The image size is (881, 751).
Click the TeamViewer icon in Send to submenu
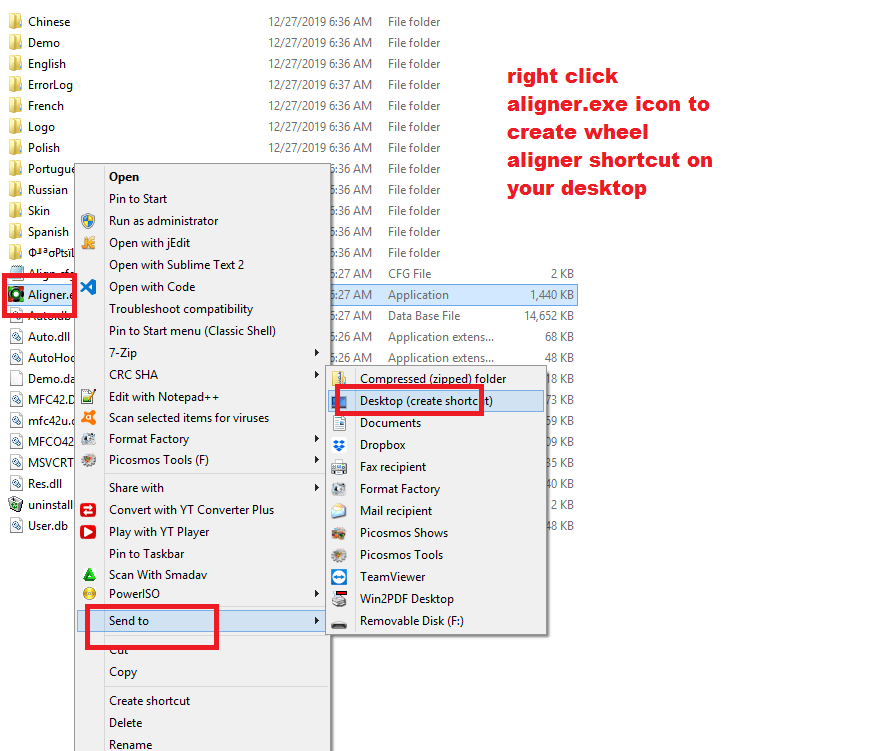[340, 577]
